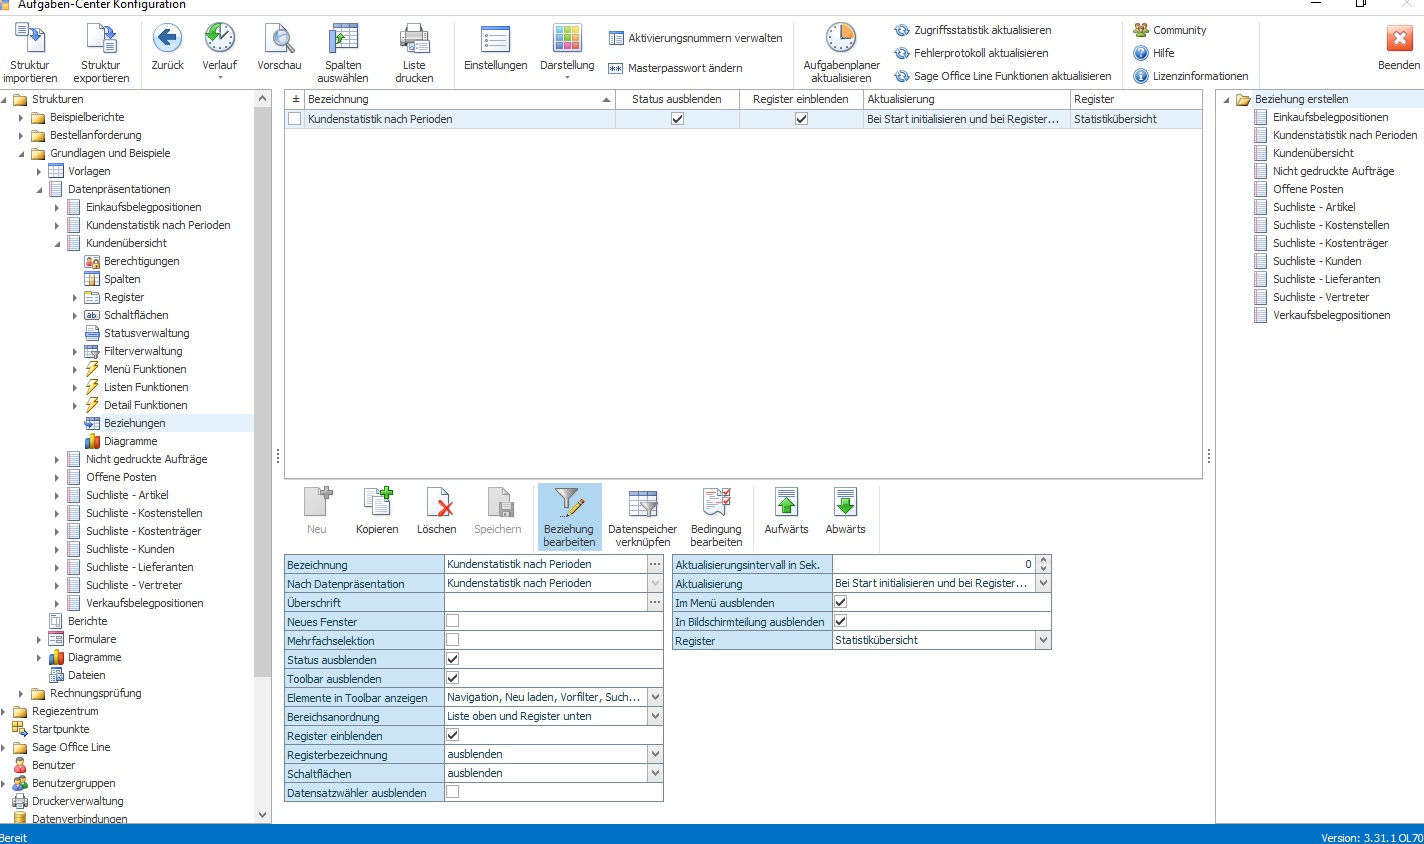The height and width of the screenshot is (844, 1424).
Task: Select Diagramme under Kundenübersicht
Action: point(130,441)
